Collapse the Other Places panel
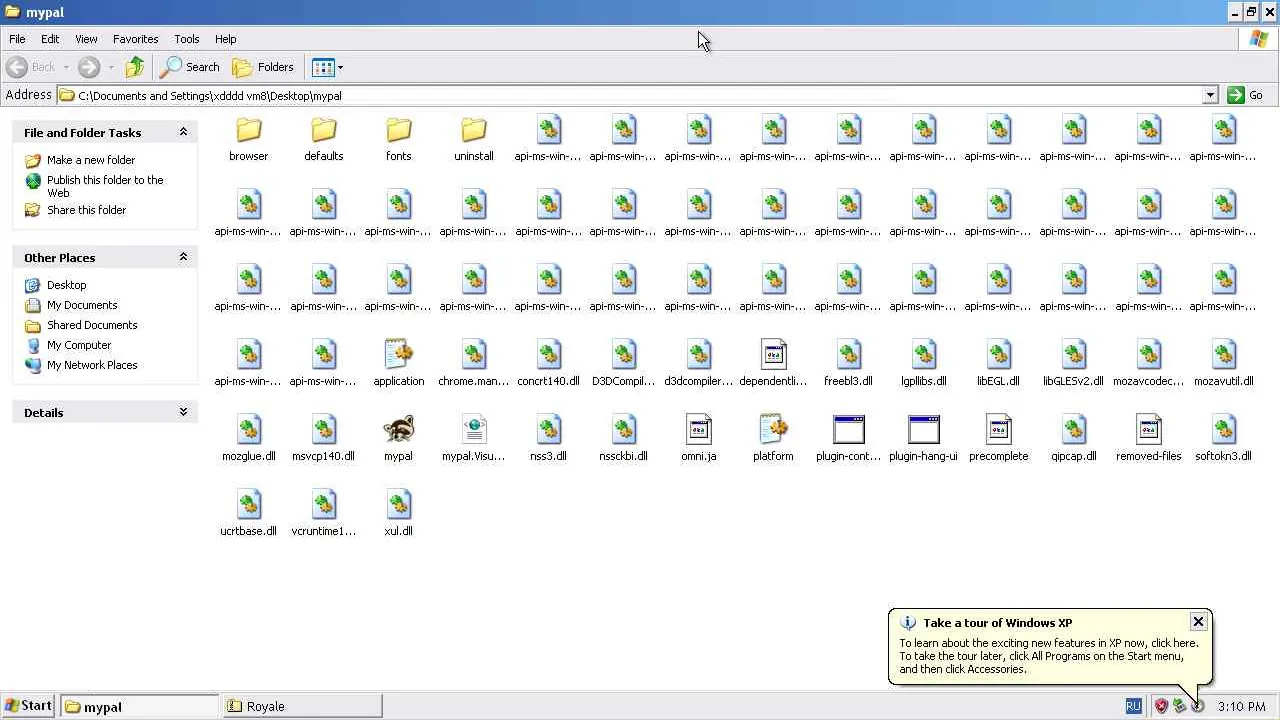 tap(183, 257)
